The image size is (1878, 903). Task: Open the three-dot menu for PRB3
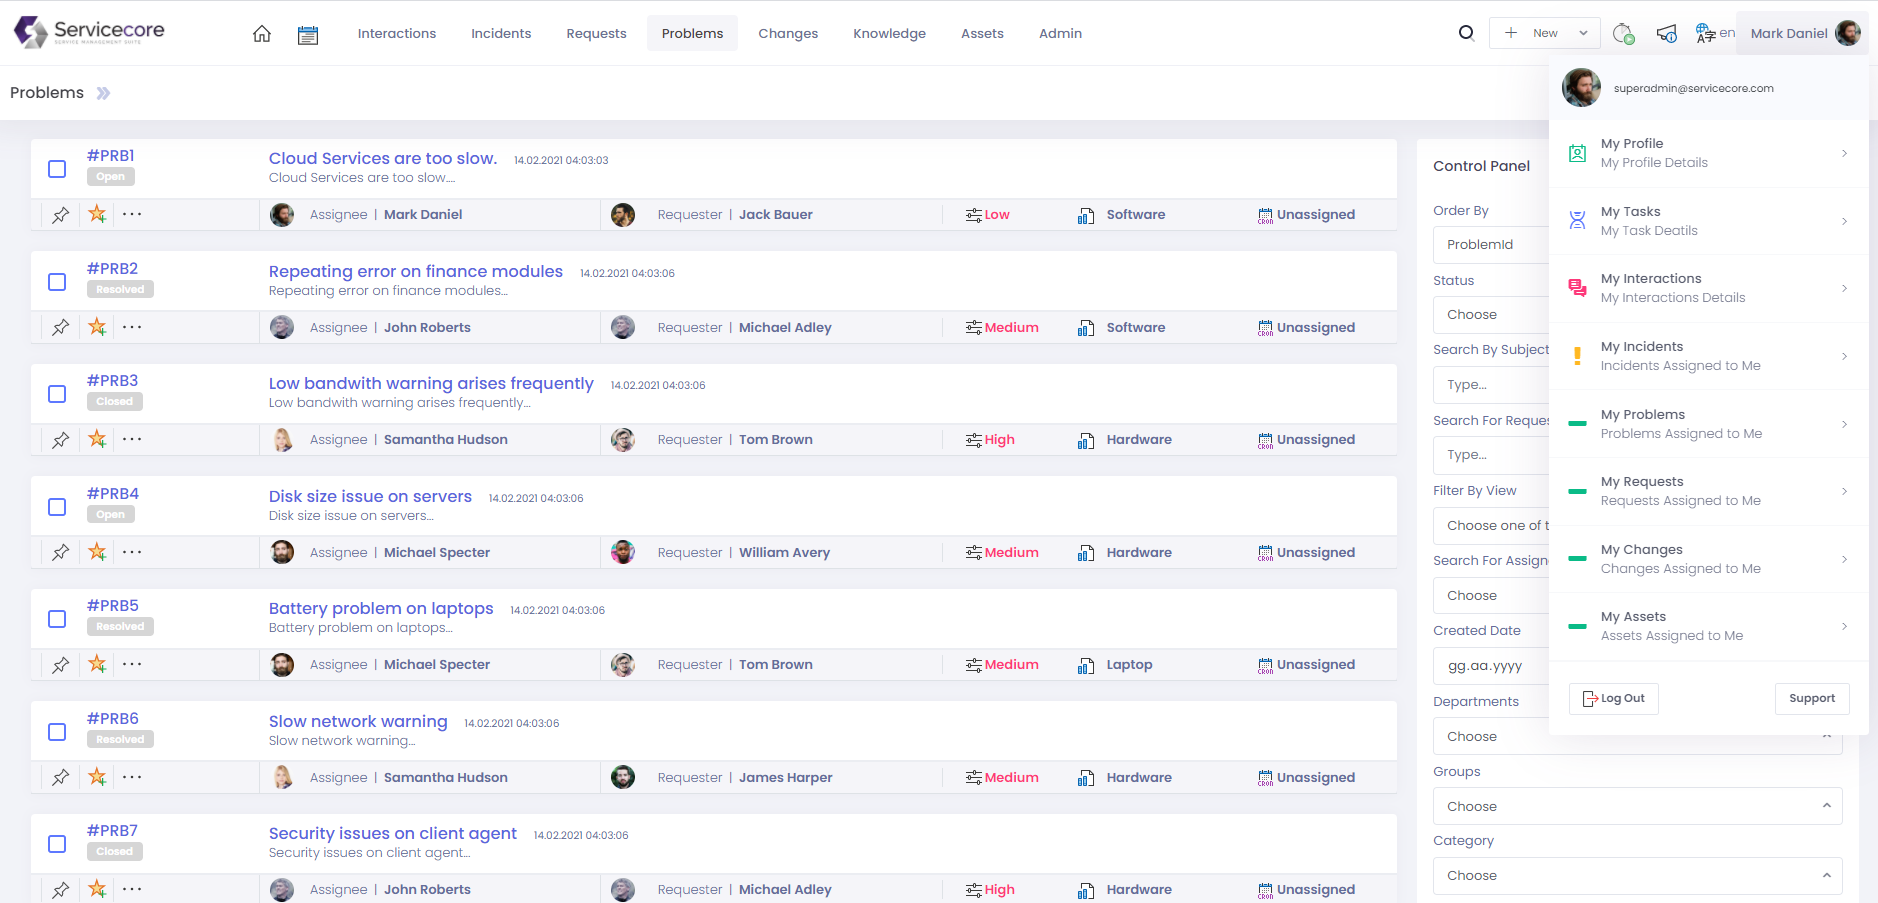pos(132,439)
